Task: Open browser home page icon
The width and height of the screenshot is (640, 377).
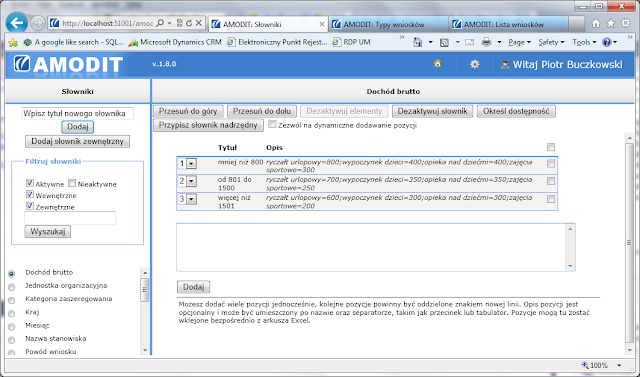Action: point(596,24)
